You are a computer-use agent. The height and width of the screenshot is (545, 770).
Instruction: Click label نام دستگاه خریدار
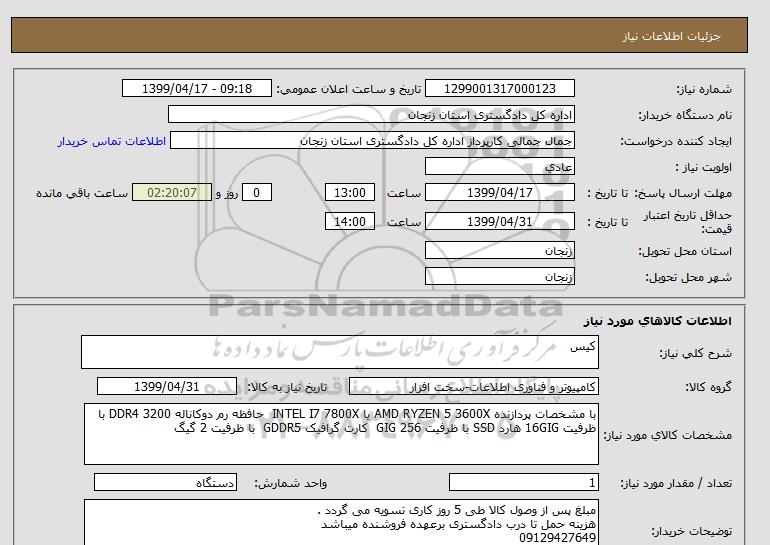(x=685, y=115)
